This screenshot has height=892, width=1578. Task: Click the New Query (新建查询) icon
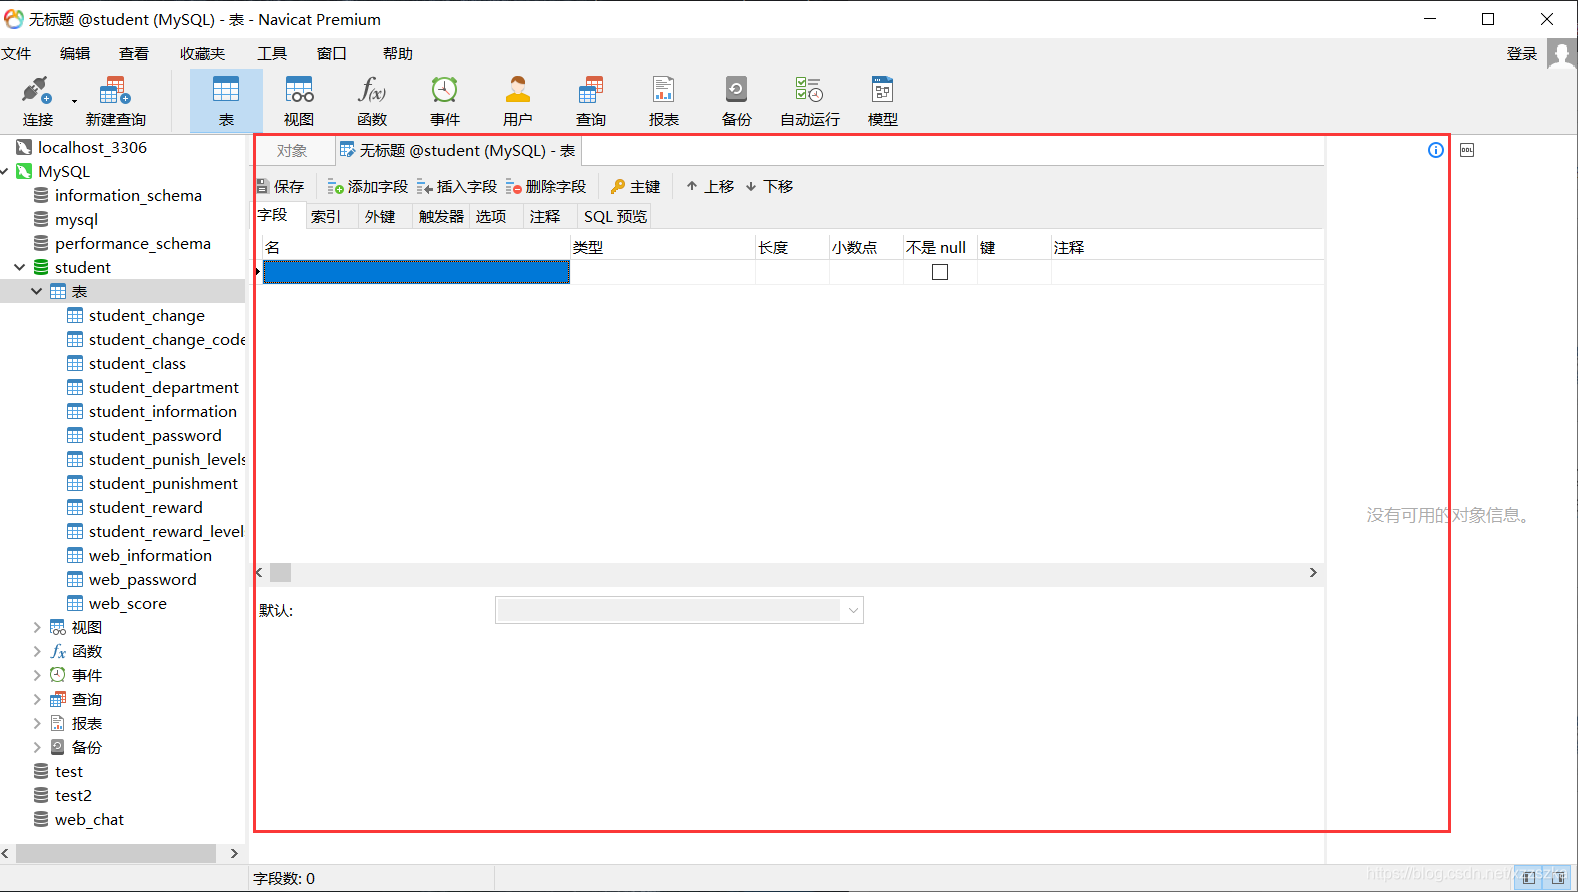pyautogui.click(x=115, y=101)
